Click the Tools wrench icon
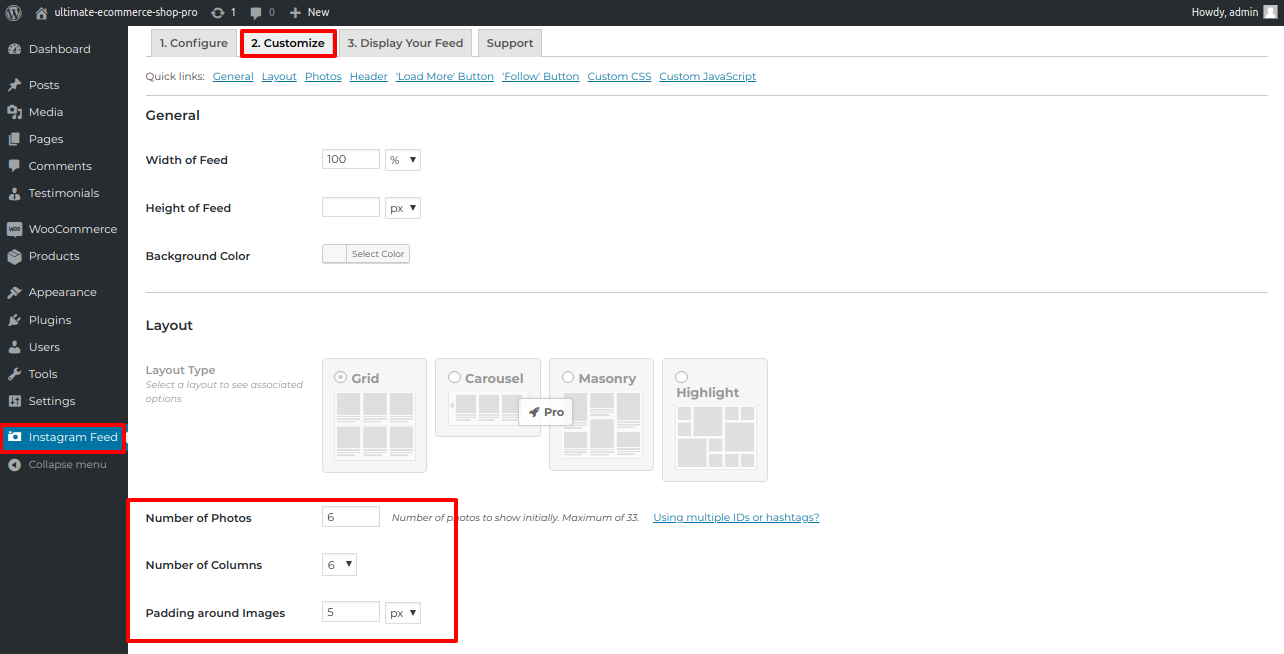Screen dimensions: 1284x654 point(14,374)
